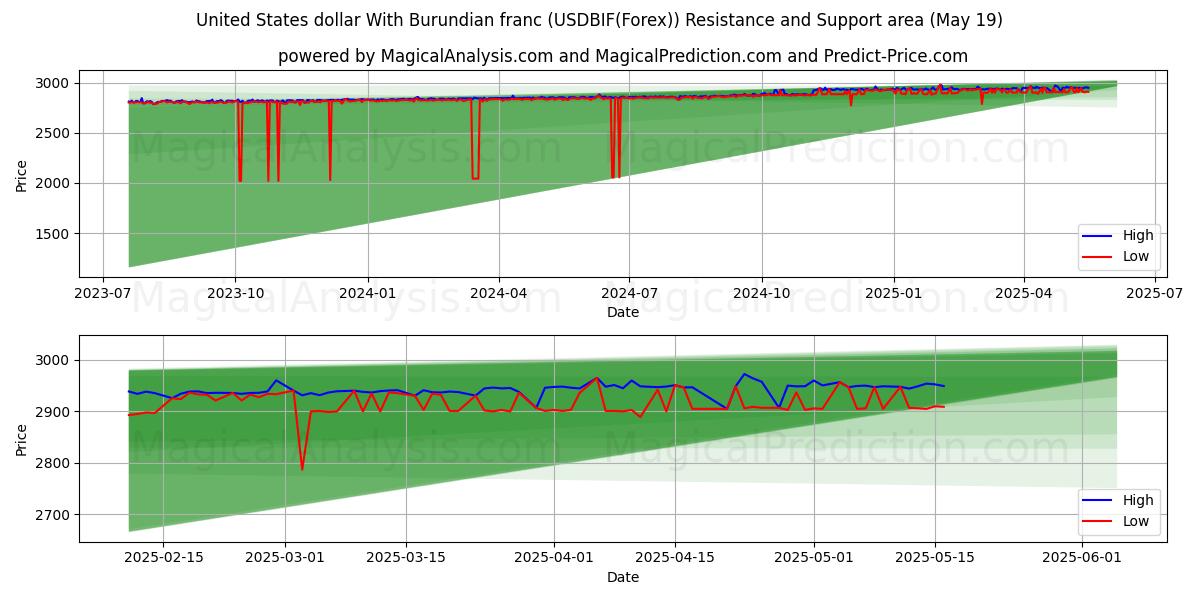Click the 2025-07 tick label on top chart
The image size is (1200, 600).
tap(1154, 294)
